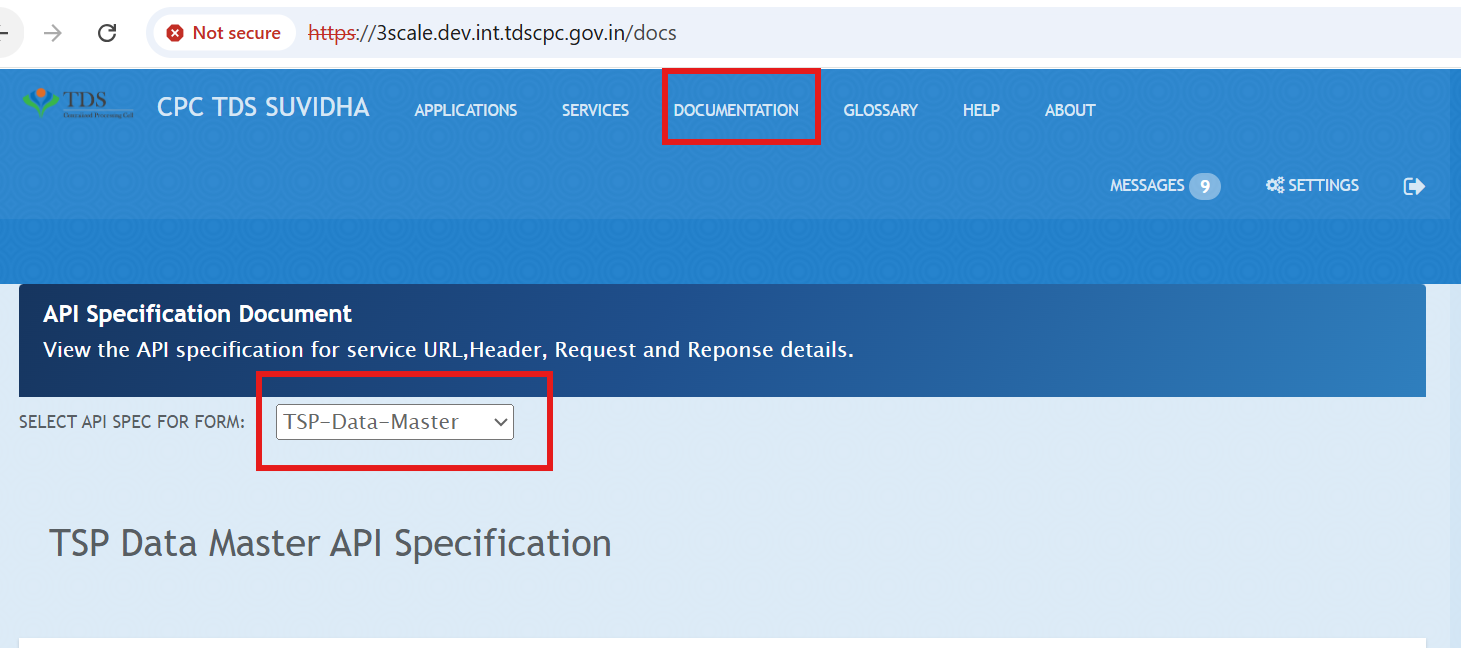Open MESSAGES from the top bar
The height and width of the screenshot is (648, 1461).
[1145, 185]
